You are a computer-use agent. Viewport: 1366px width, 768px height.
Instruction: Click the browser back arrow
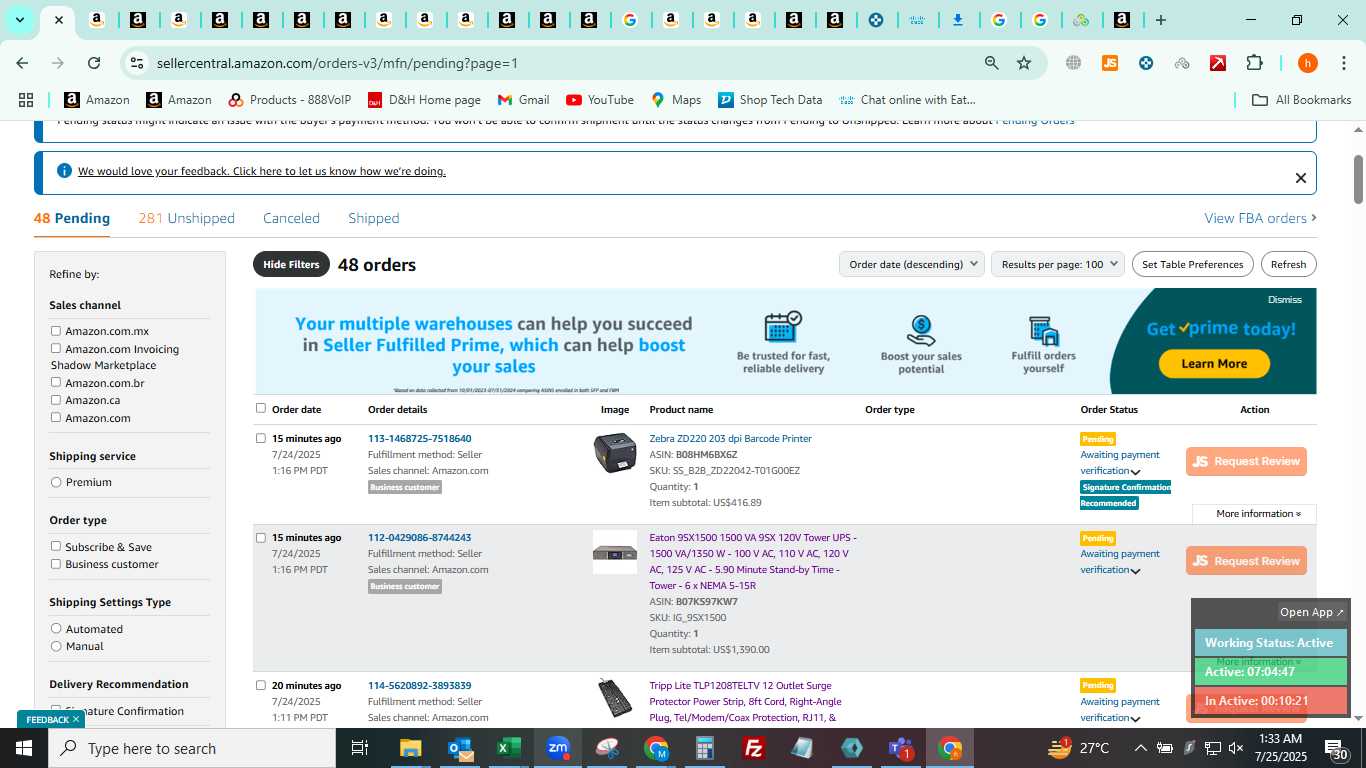(22, 63)
